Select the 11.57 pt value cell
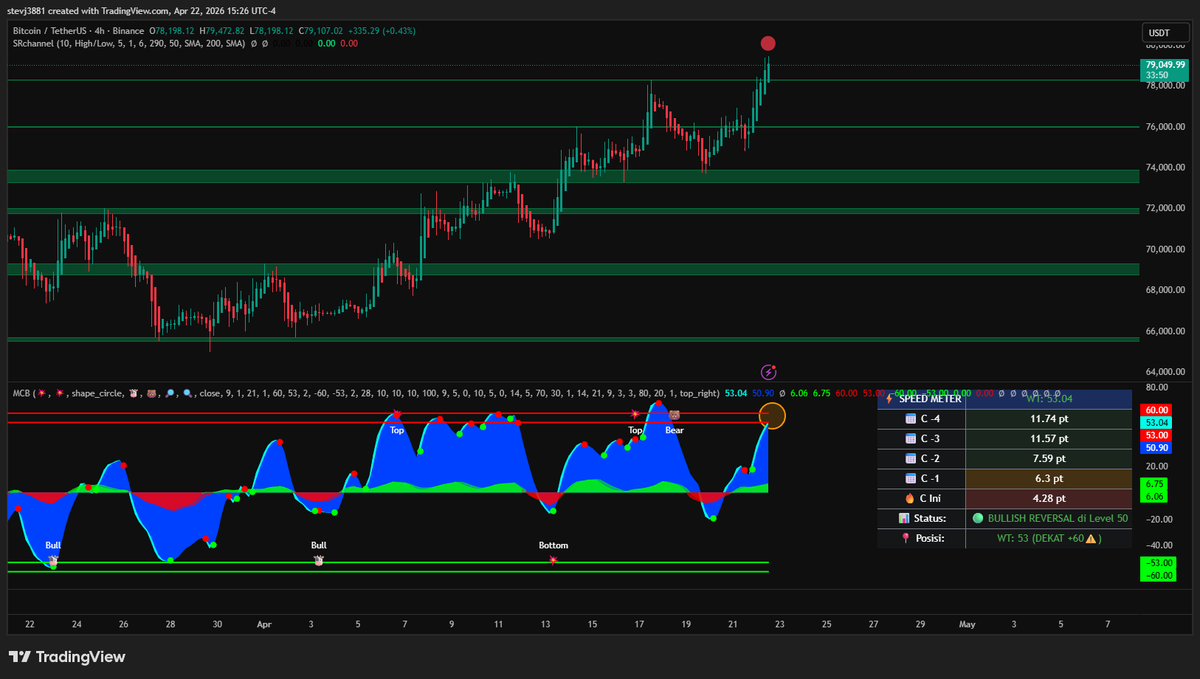This screenshot has height=679, width=1200. coord(1049,438)
